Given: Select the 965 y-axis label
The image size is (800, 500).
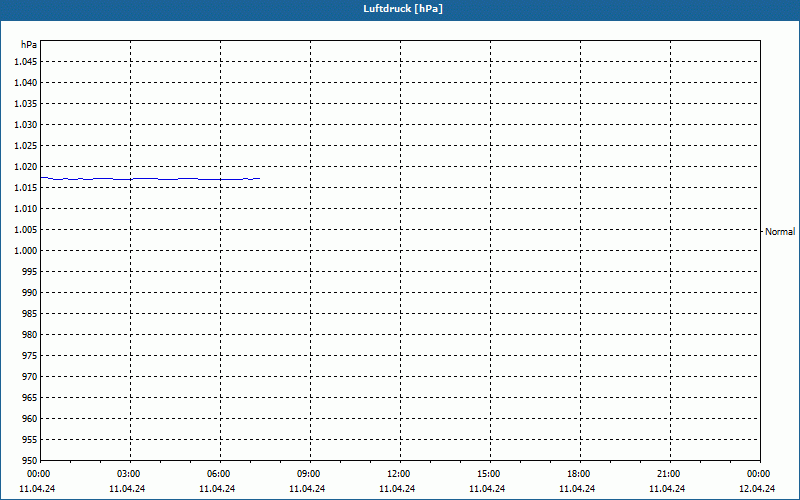Looking at the screenshot, I should pyautogui.click(x=30, y=397).
